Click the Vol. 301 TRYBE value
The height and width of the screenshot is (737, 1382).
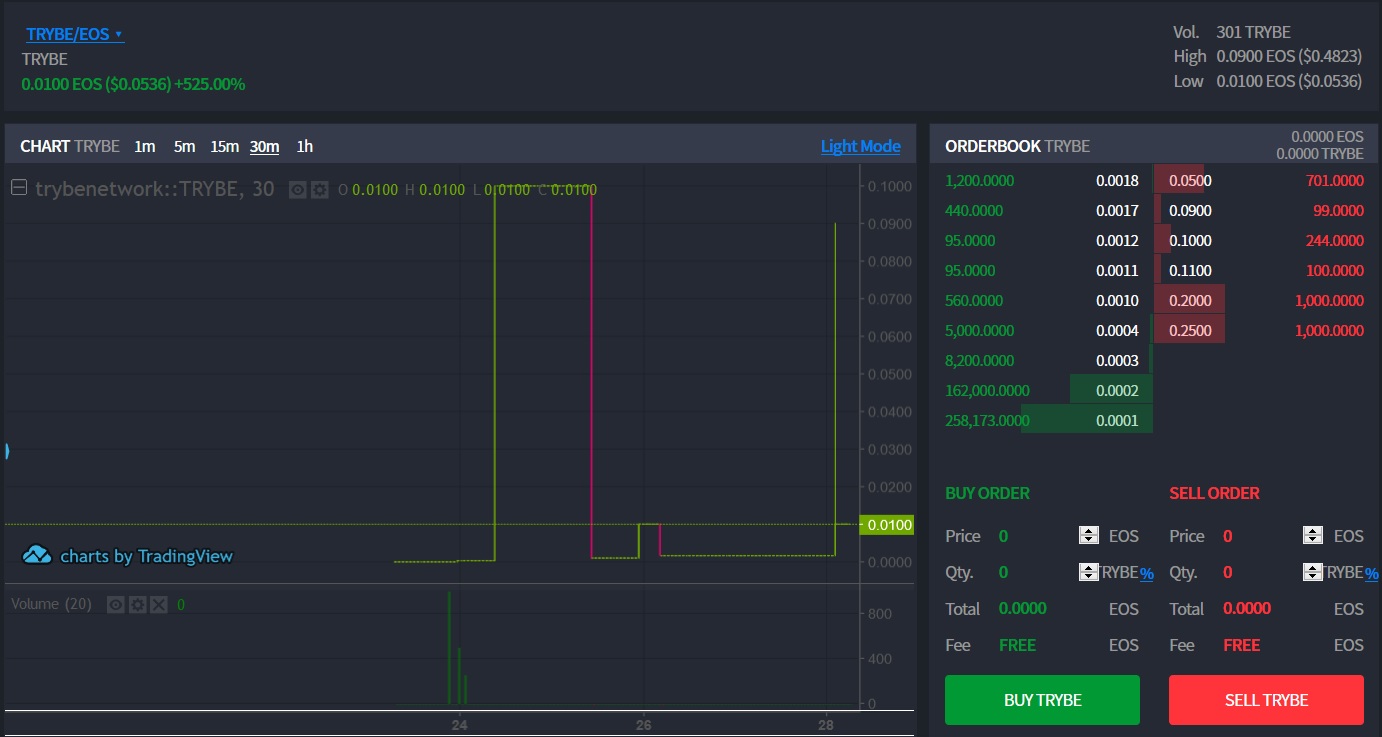1253,32
